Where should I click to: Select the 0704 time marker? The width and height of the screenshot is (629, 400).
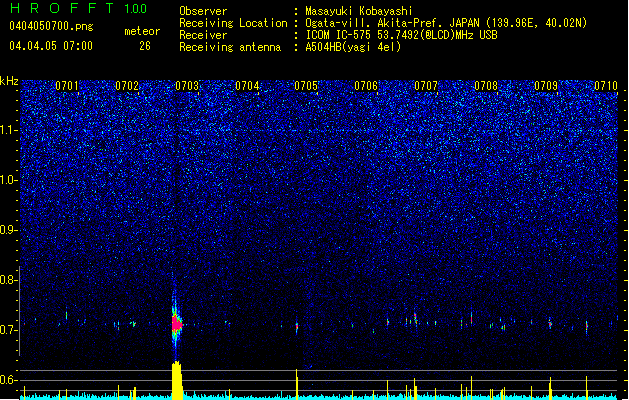coord(247,86)
